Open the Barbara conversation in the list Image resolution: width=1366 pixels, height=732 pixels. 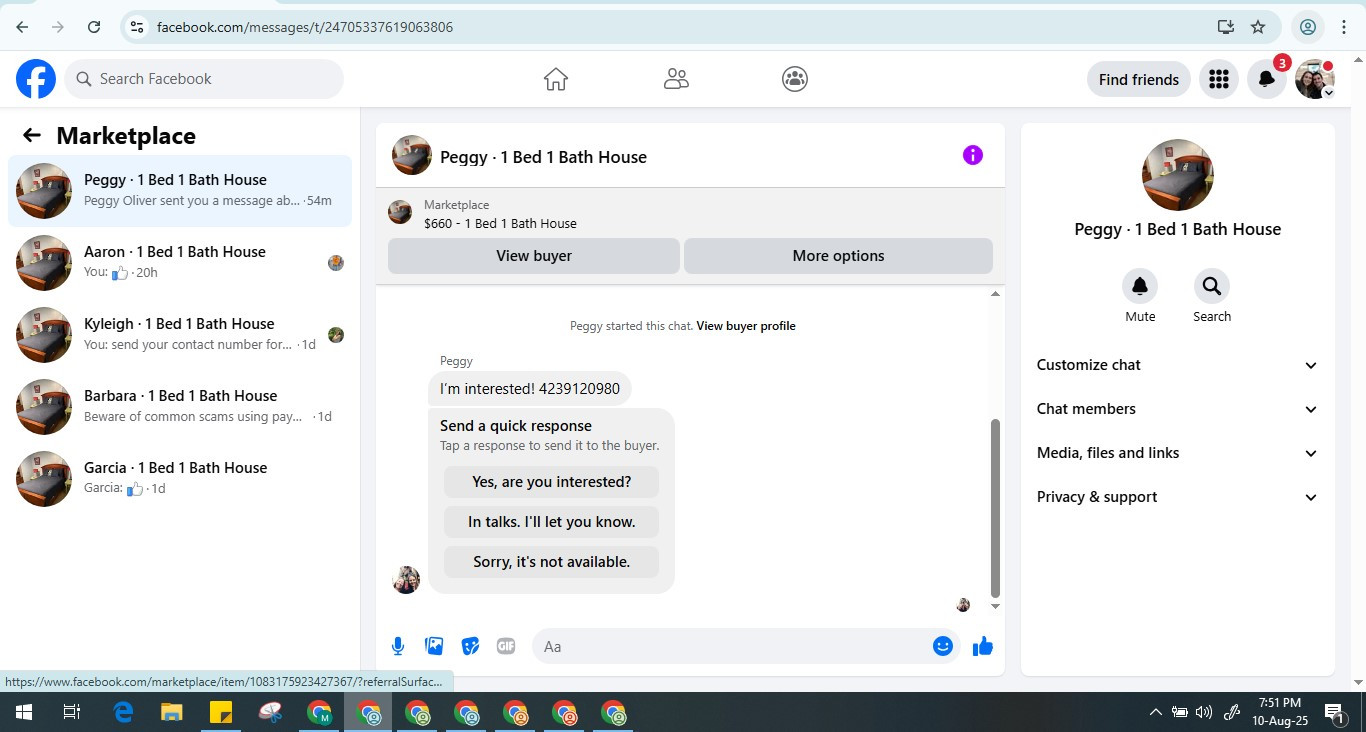[180, 406]
